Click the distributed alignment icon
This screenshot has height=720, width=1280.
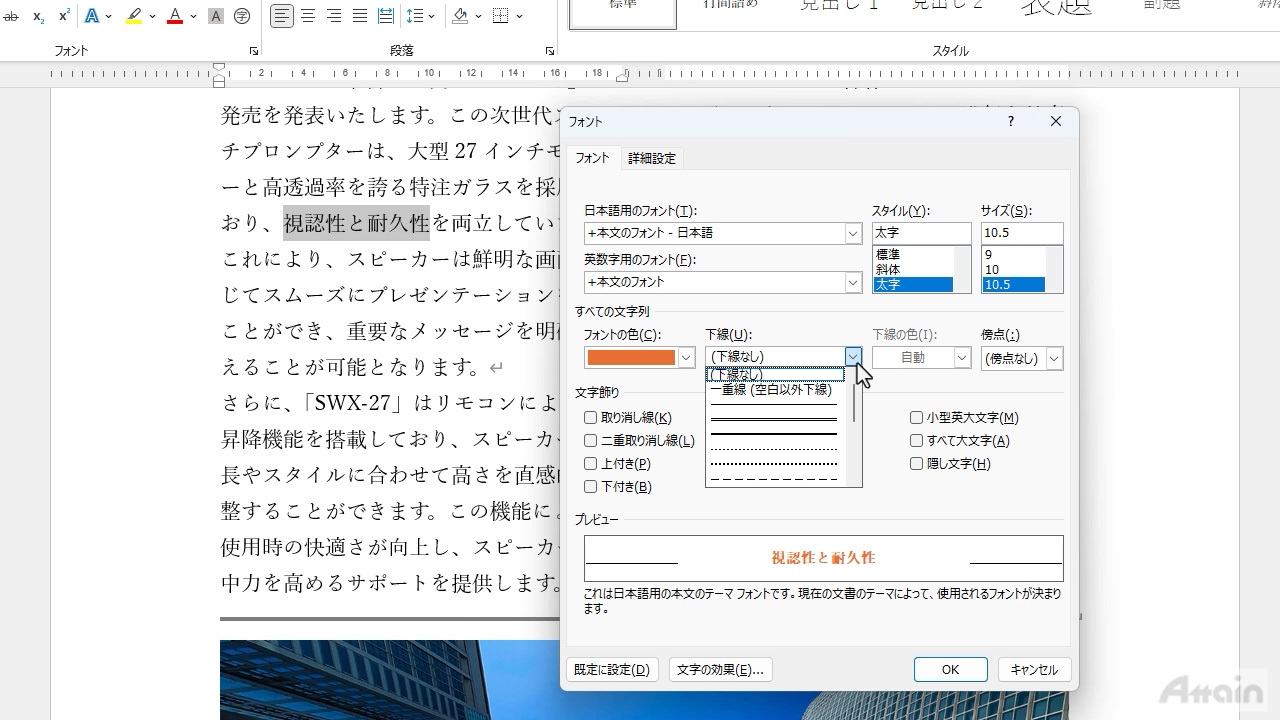pos(386,16)
